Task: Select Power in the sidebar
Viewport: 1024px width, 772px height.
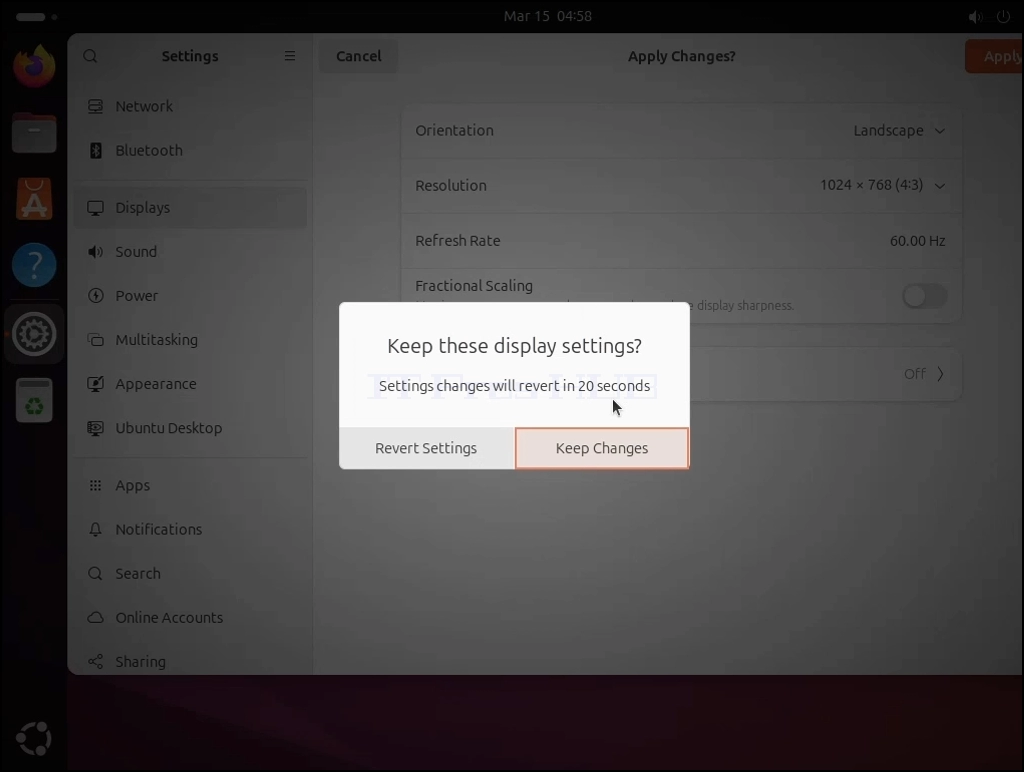Action: point(190,296)
